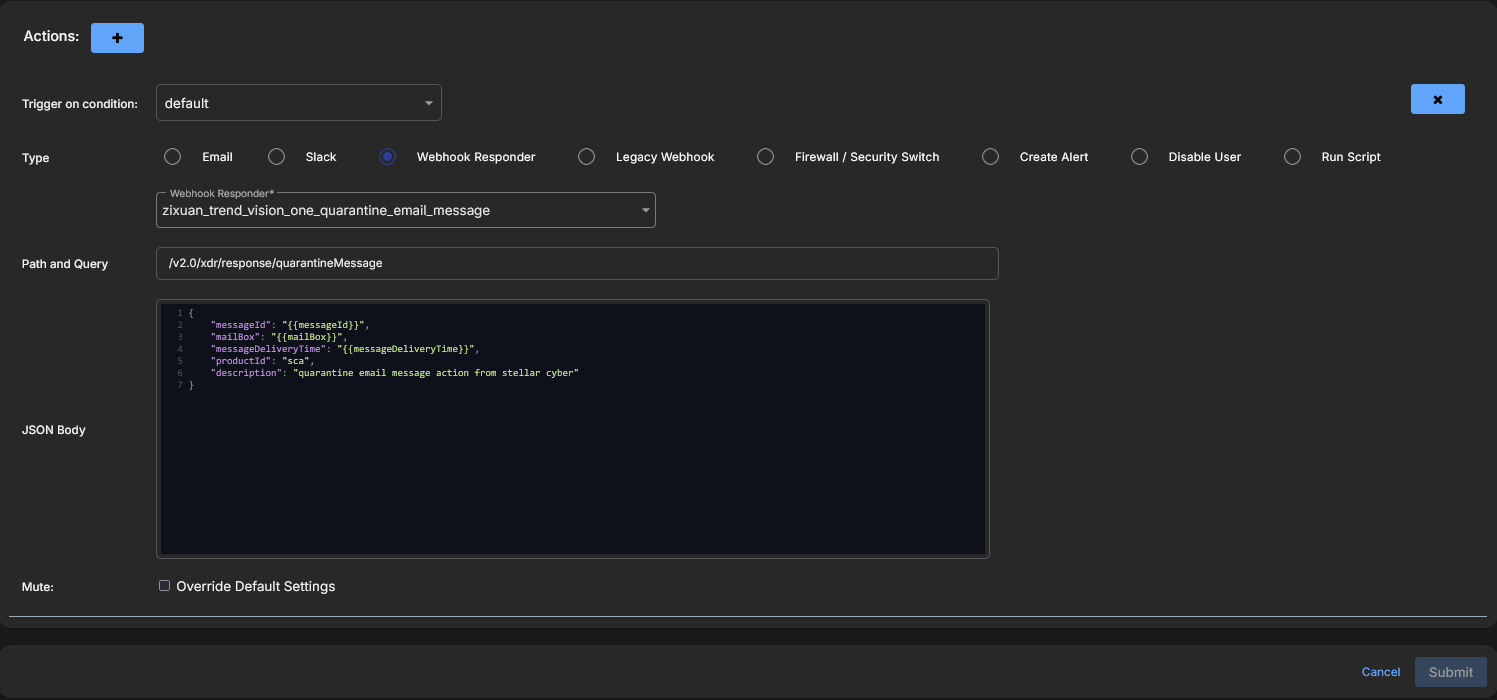Click the arrow on the default condition selector
The width and height of the screenshot is (1497, 700).
click(x=428, y=103)
